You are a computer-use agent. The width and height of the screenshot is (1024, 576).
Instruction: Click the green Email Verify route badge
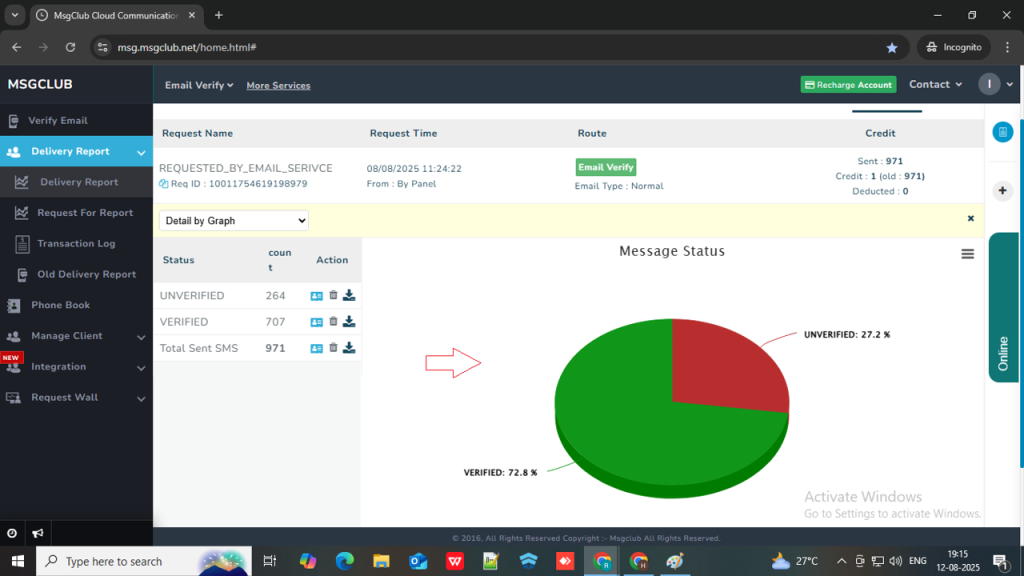605,167
